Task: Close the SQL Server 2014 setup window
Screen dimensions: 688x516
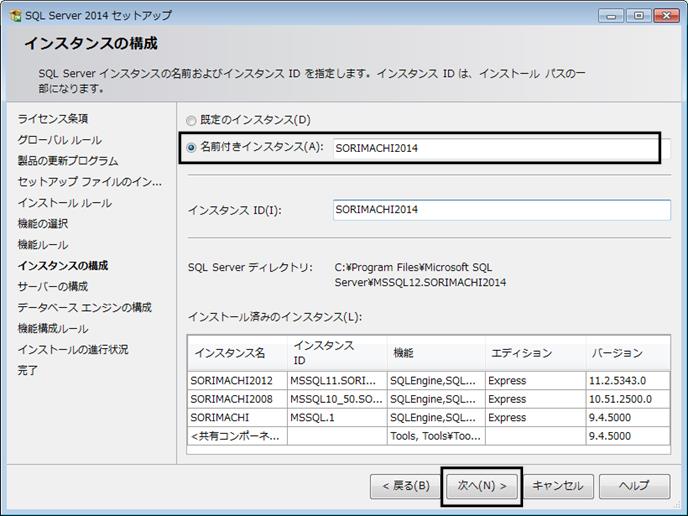Action: [x=666, y=16]
